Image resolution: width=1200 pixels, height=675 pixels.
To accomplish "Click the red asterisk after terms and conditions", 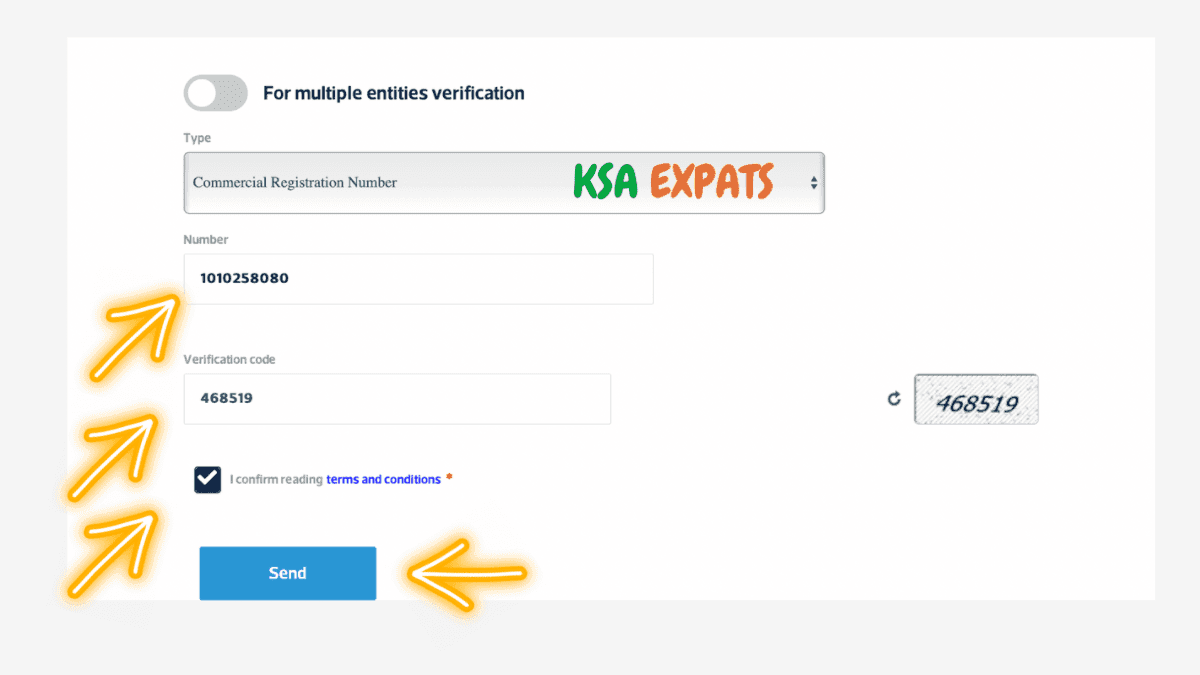I will [x=449, y=478].
